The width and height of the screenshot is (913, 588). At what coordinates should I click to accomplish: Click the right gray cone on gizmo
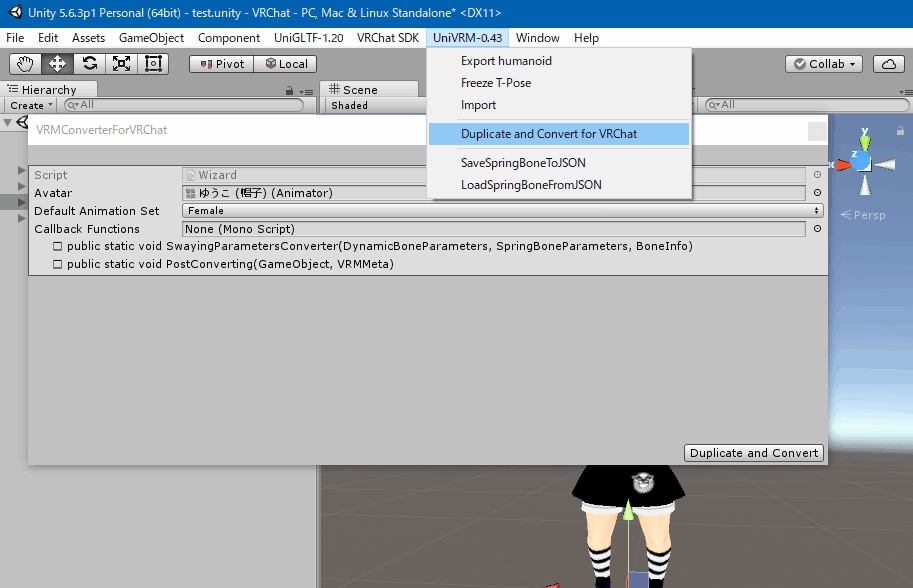(x=884, y=165)
